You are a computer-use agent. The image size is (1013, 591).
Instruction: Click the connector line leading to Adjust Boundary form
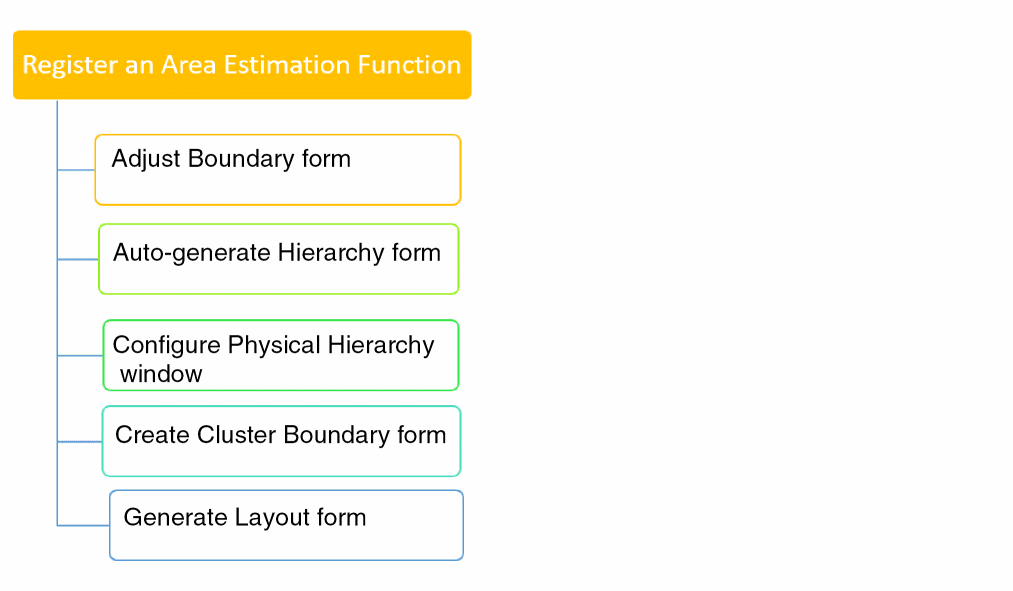point(76,170)
